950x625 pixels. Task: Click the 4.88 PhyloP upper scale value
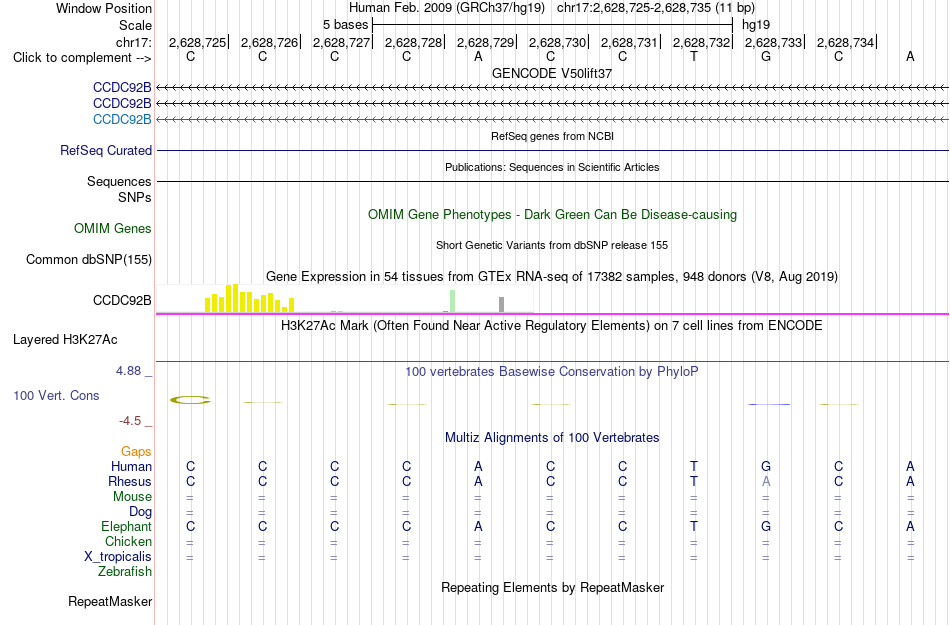tap(128, 371)
